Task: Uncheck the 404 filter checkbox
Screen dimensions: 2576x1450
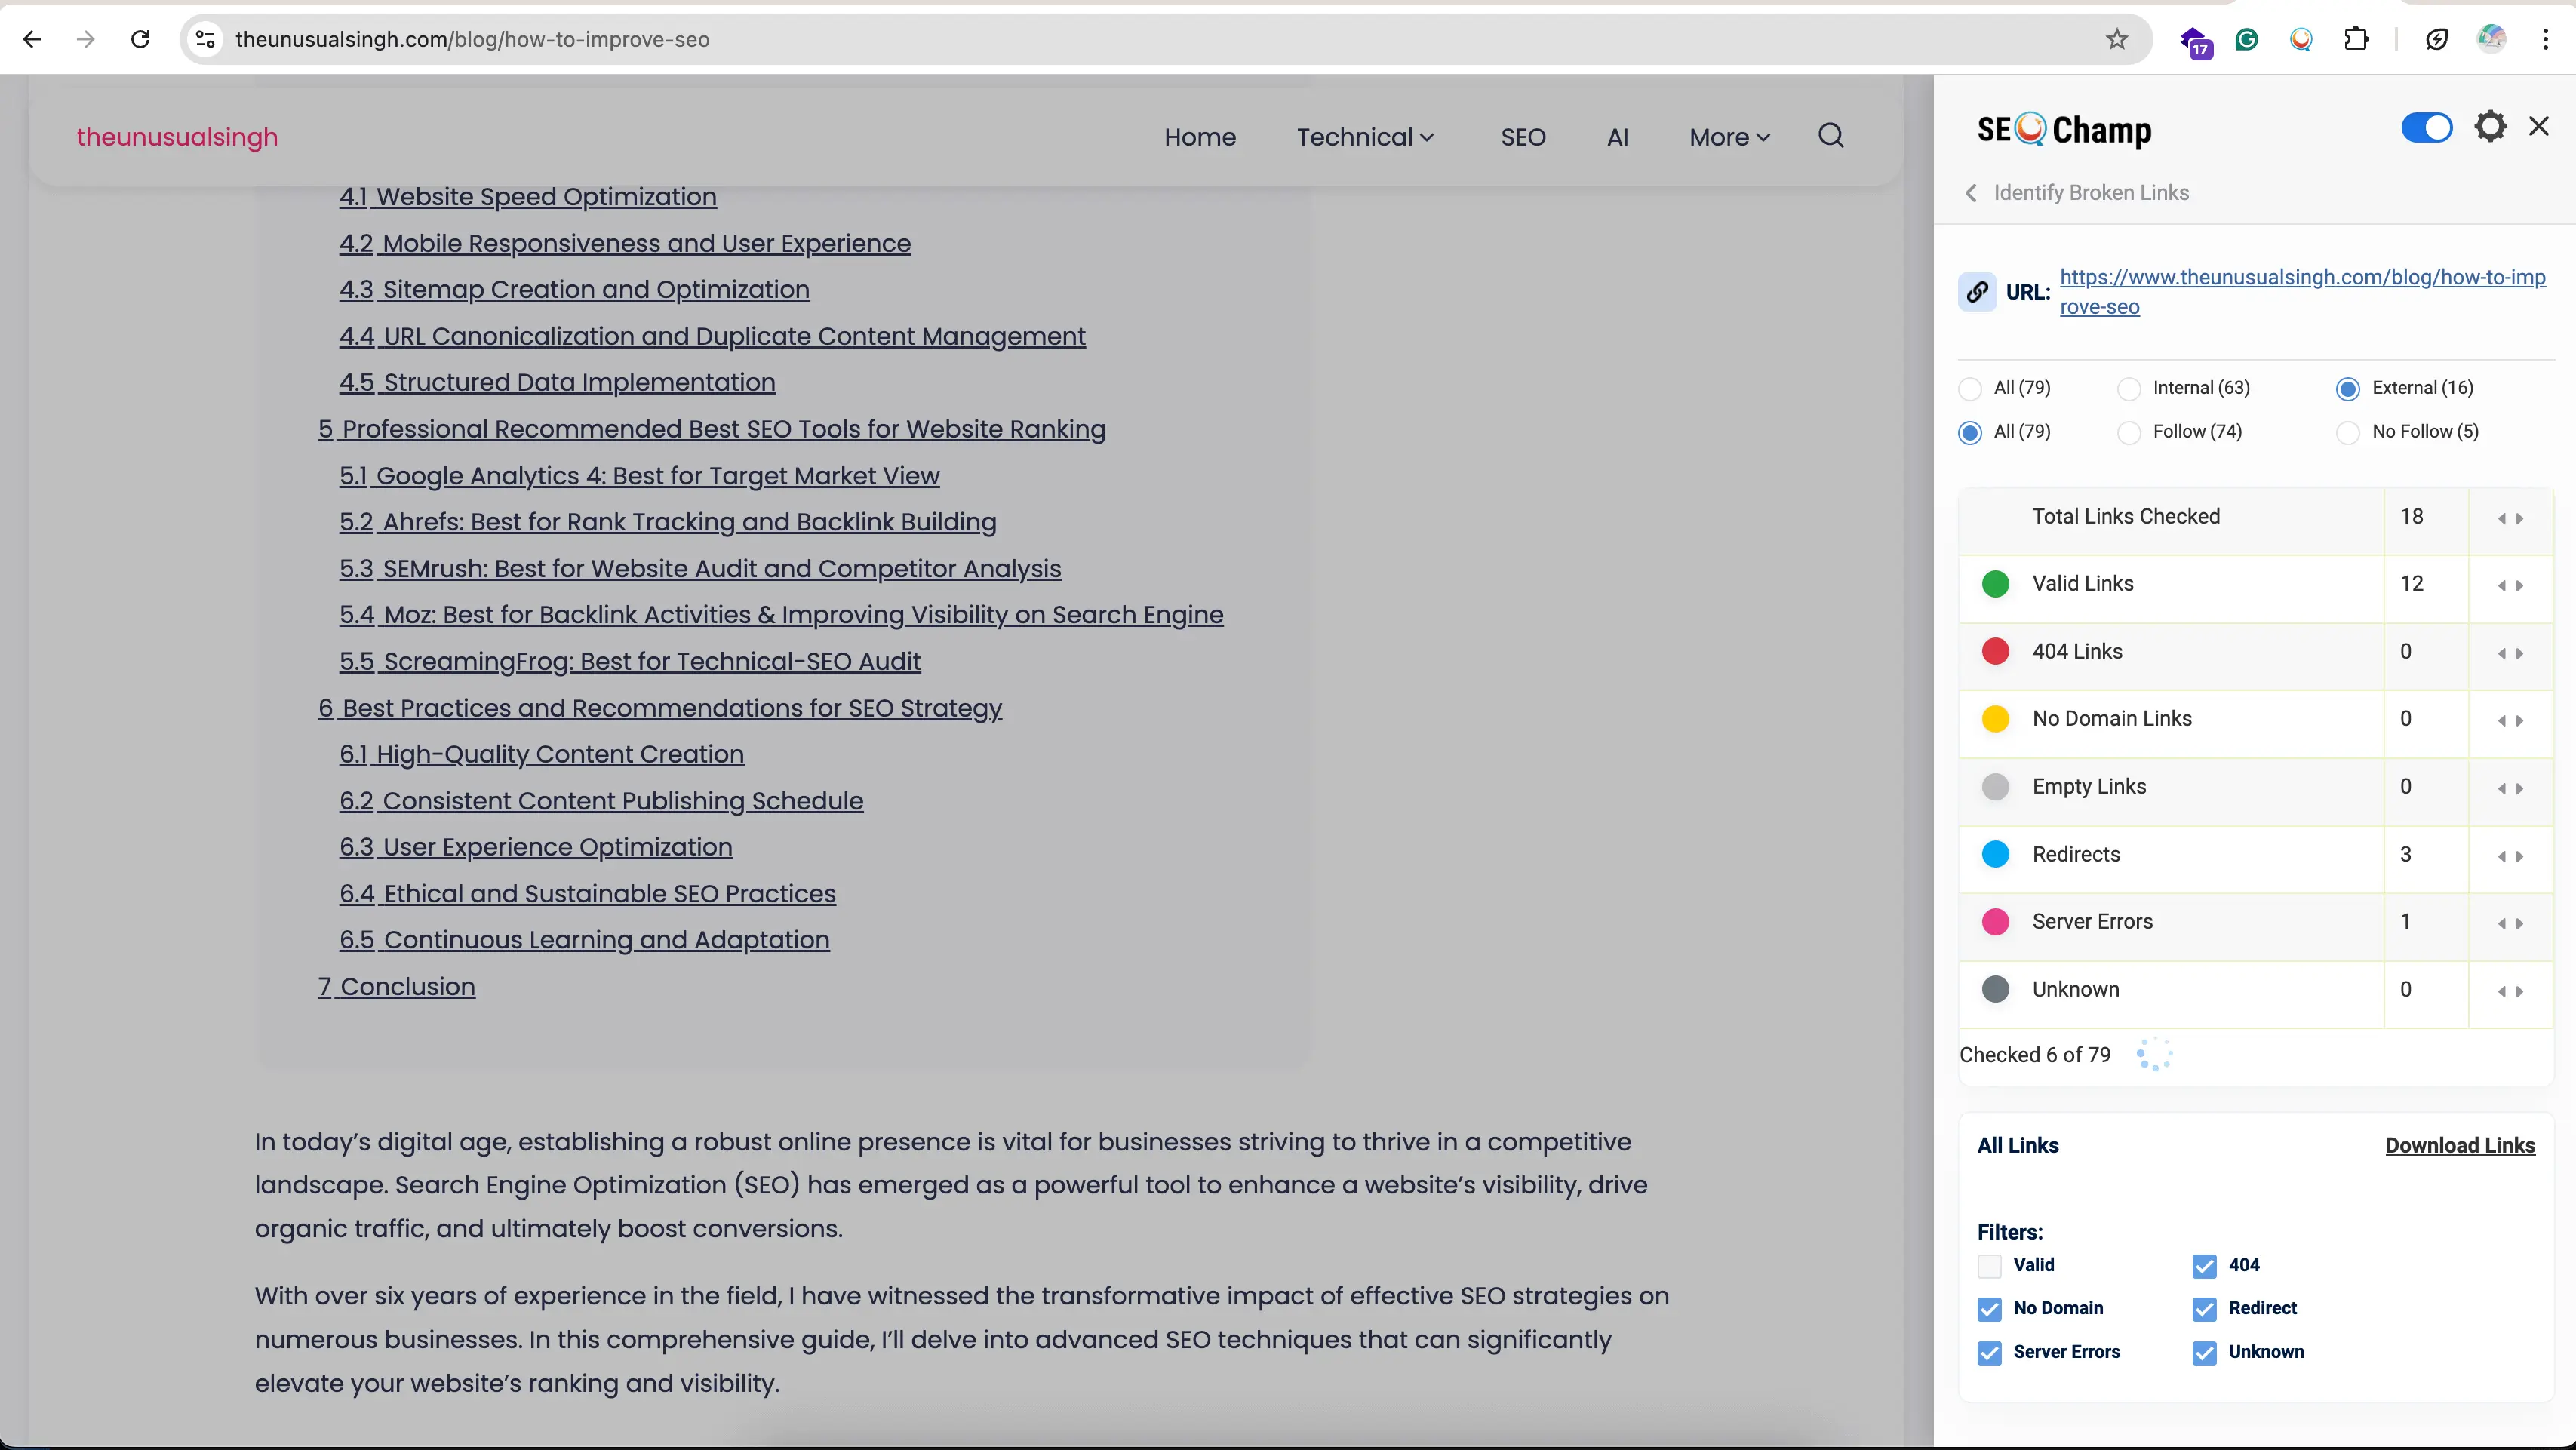Action: click(2204, 1266)
